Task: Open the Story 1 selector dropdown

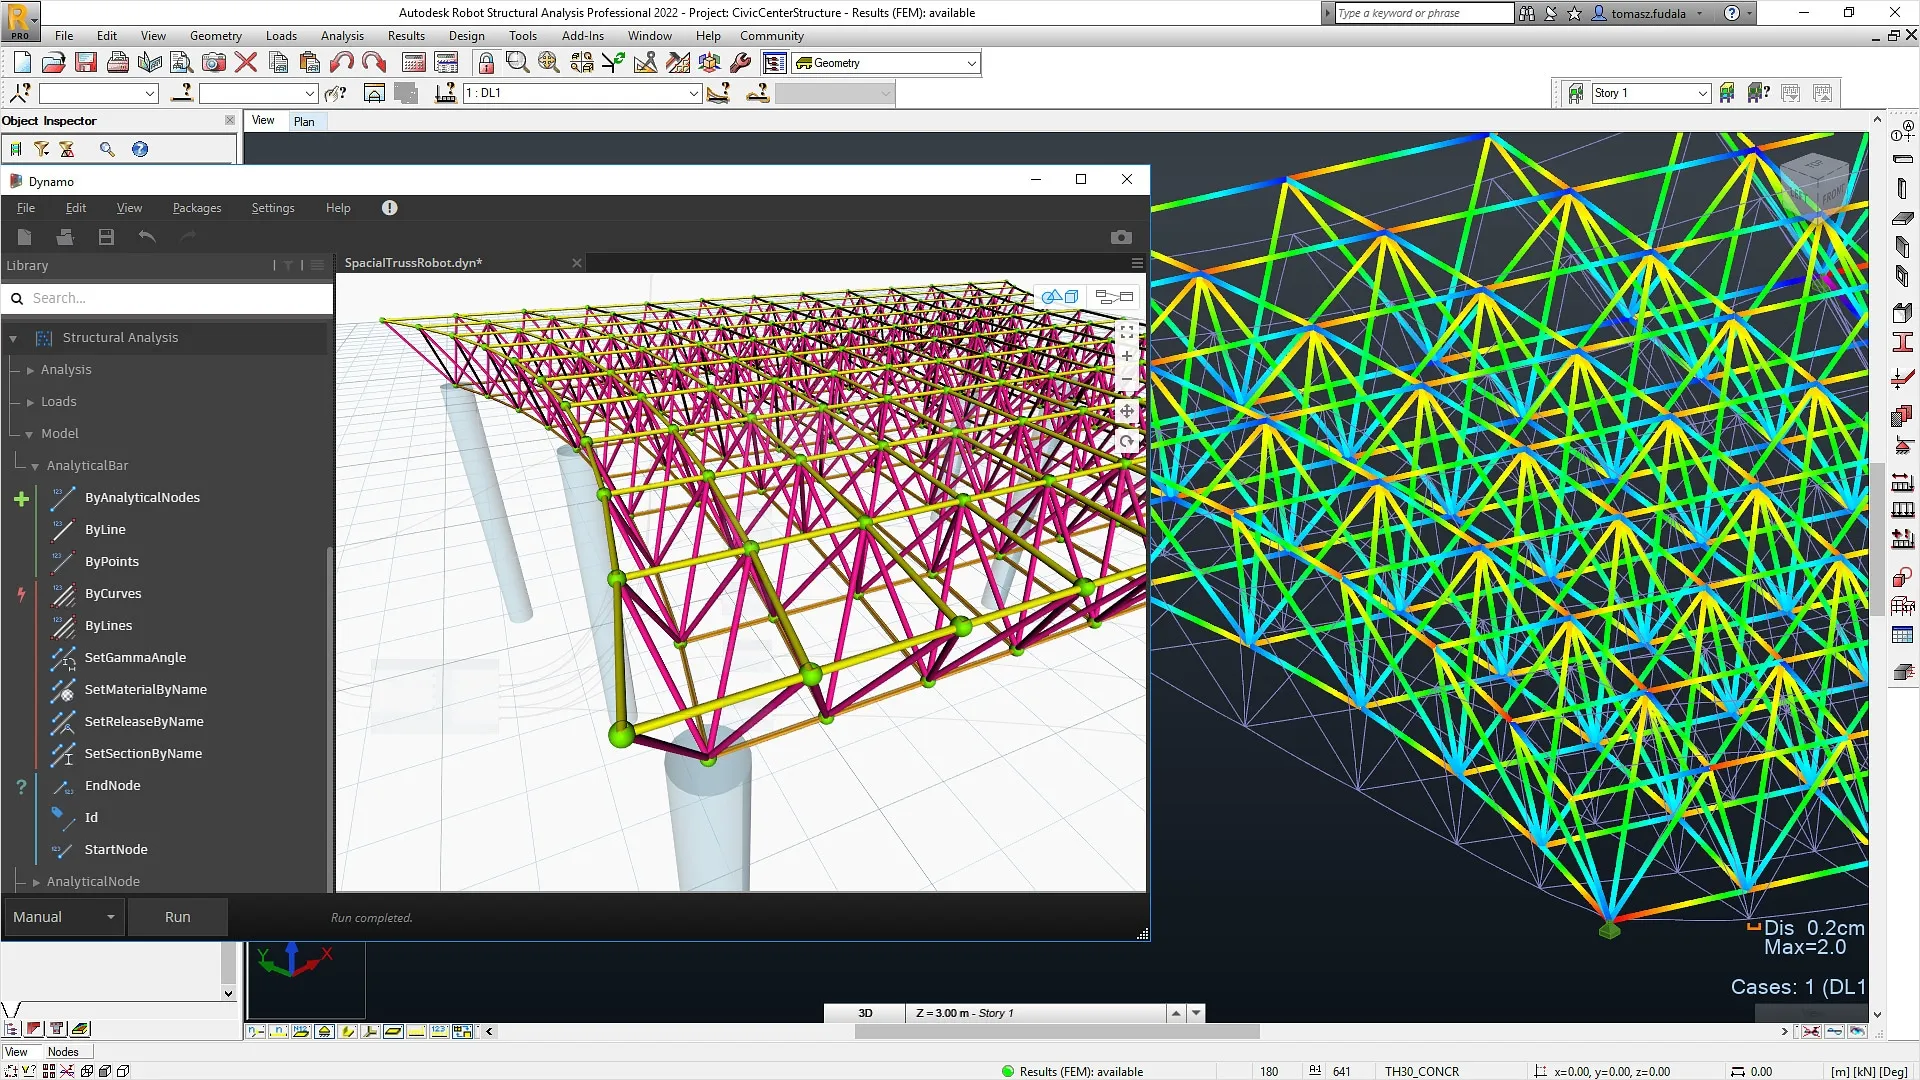Action: 1704,93
